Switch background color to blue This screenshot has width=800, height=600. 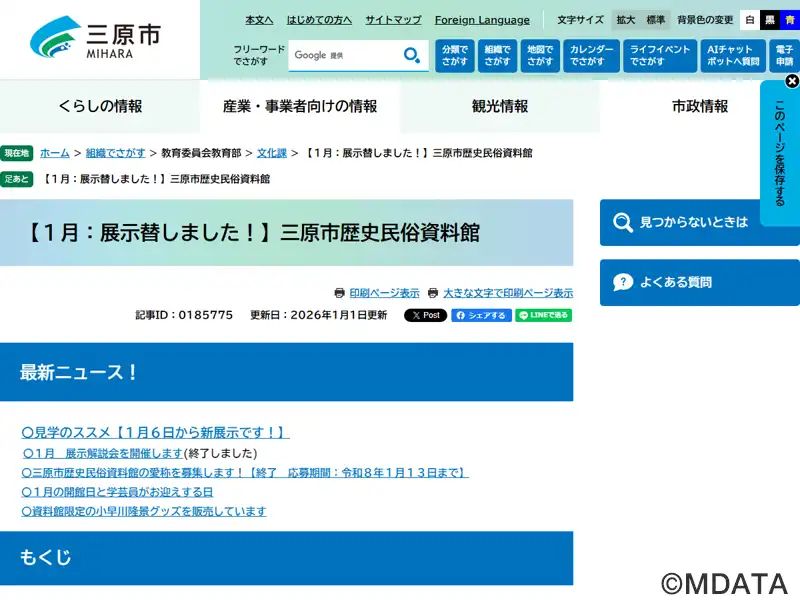point(790,20)
